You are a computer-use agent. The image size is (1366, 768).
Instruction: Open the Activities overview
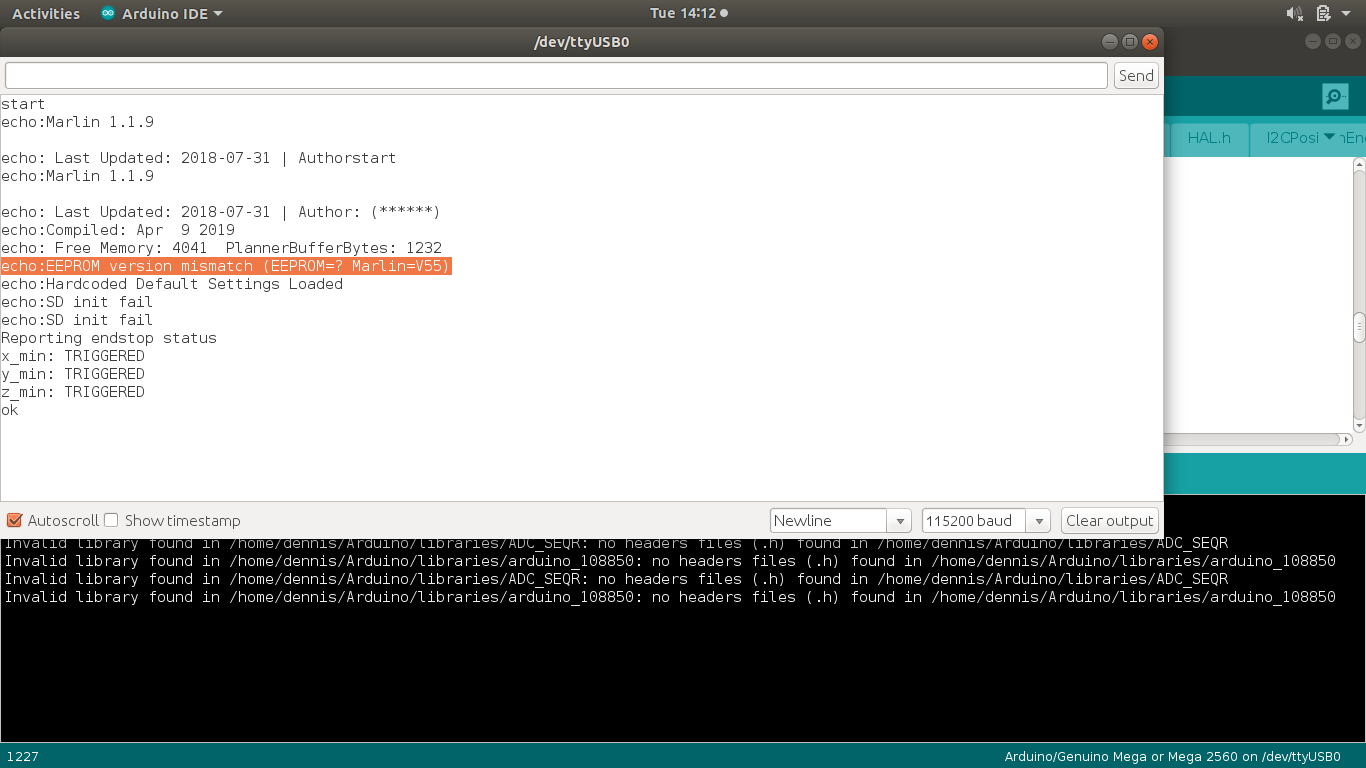[x=46, y=13]
